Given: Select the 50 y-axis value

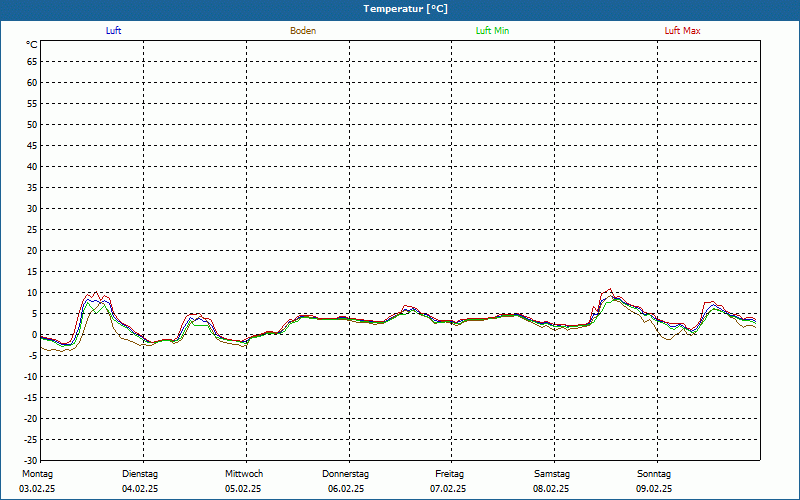Looking at the screenshot, I should pos(32,124).
